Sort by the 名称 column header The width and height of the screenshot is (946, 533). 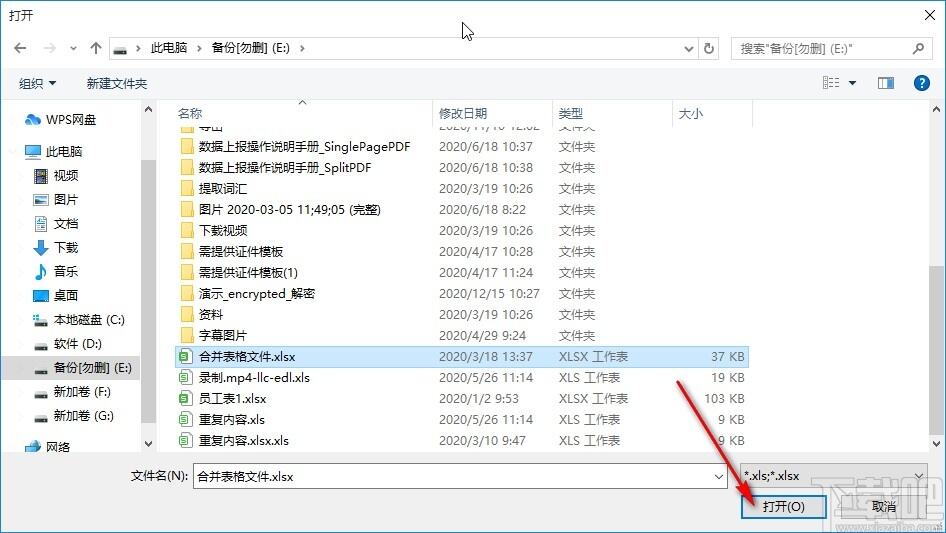click(x=189, y=113)
